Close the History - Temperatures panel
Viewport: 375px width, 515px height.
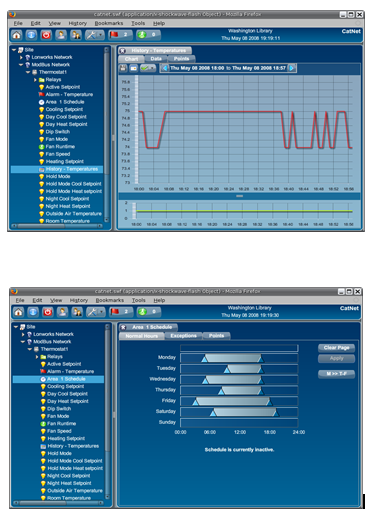(x=122, y=51)
